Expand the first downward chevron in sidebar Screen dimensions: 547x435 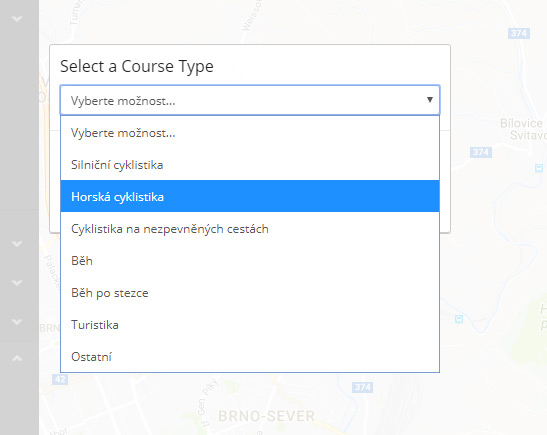click(x=17, y=19)
